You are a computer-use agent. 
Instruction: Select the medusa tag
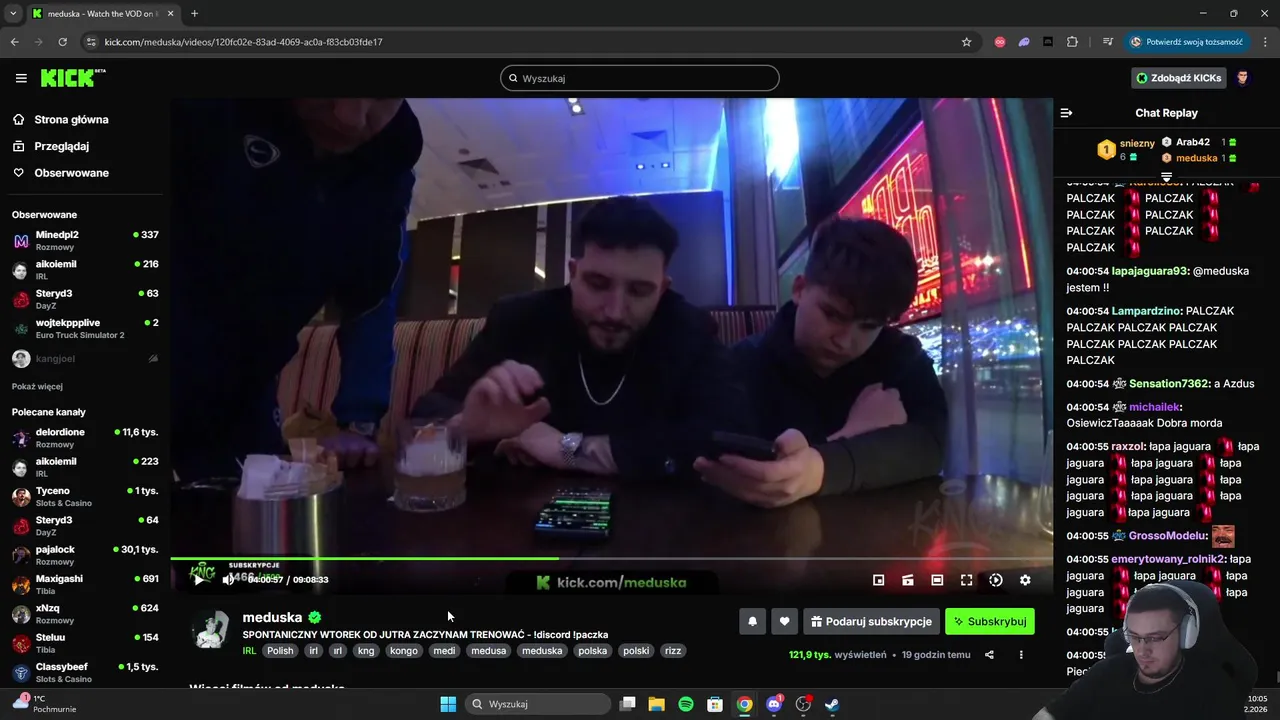(x=489, y=651)
